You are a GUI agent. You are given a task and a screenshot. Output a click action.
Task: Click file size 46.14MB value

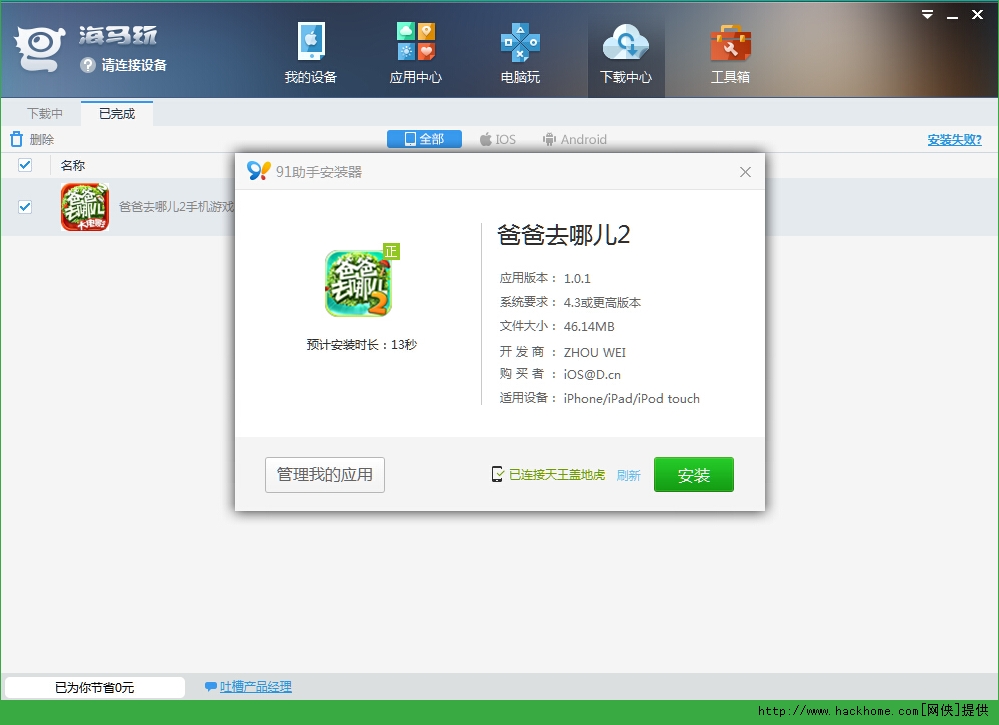point(589,327)
